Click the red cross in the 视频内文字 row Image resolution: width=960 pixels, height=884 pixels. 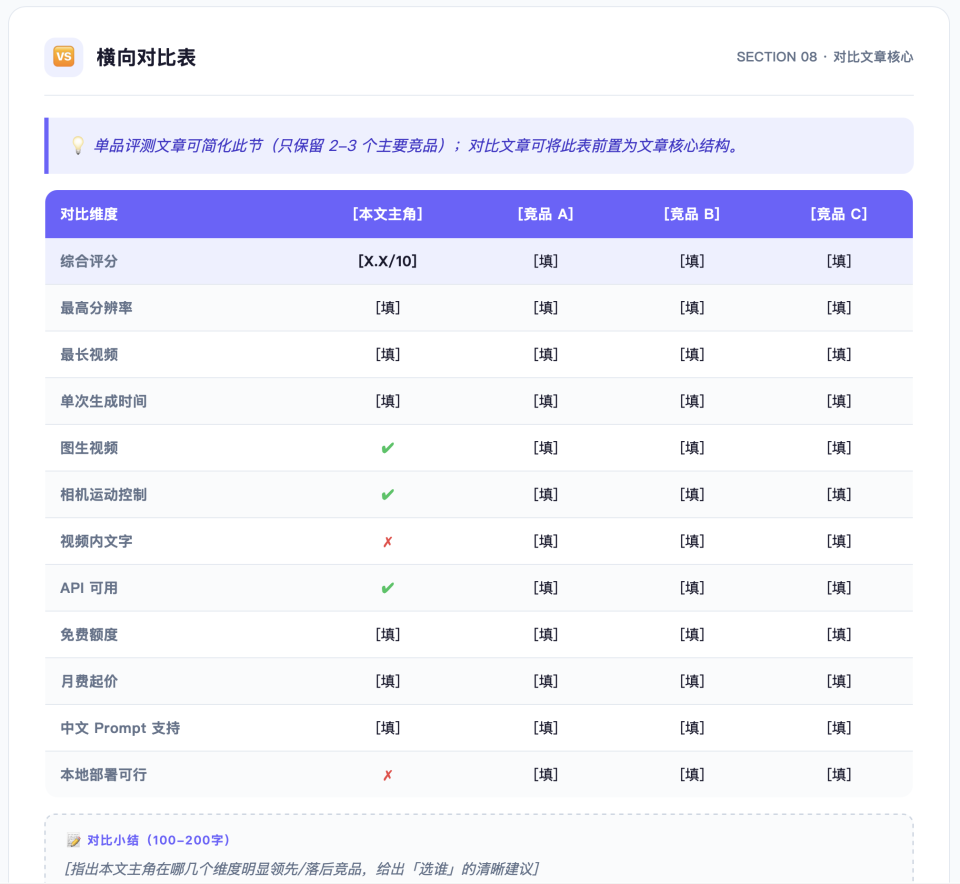coord(388,542)
